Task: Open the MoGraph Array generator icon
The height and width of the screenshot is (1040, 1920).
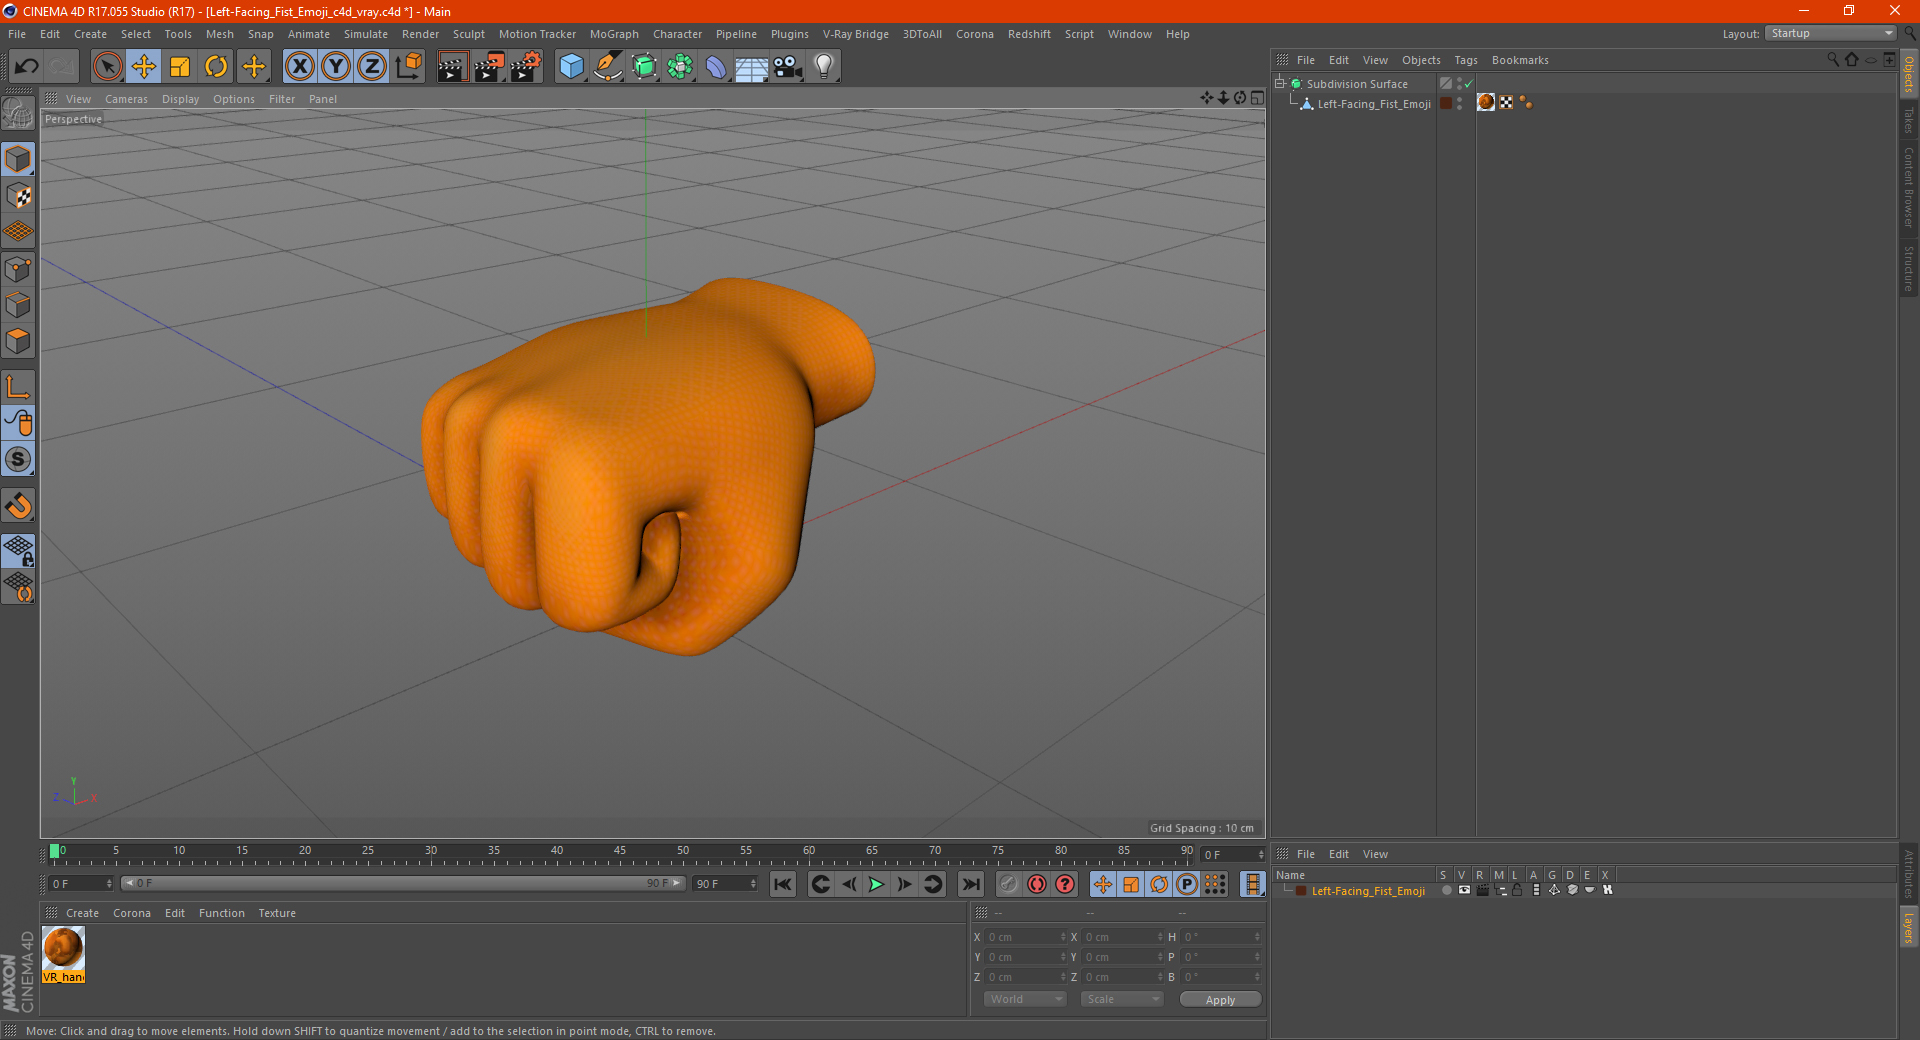Action: click(x=680, y=67)
